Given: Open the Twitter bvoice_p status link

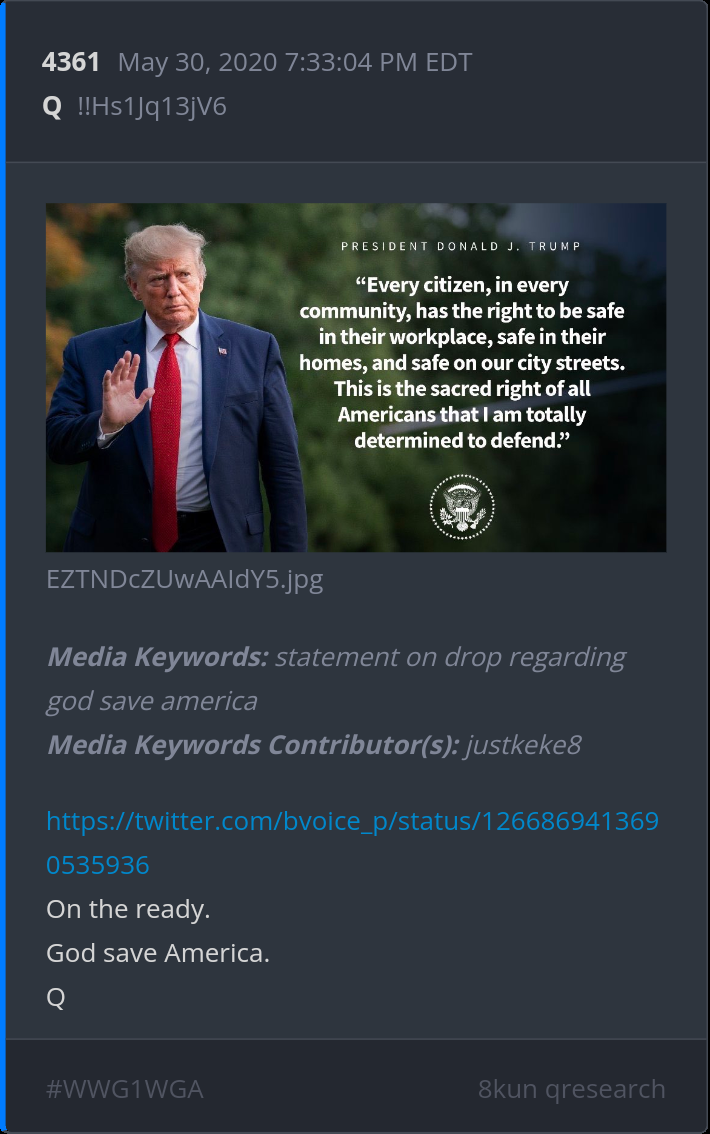Looking at the screenshot, I should [352, 843].
